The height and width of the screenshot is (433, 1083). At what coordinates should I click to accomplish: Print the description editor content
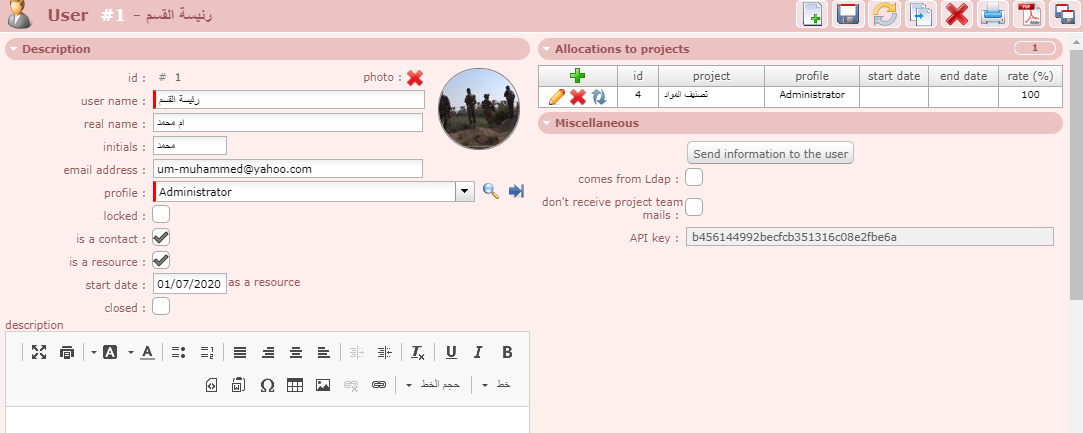tap(67, 352)
